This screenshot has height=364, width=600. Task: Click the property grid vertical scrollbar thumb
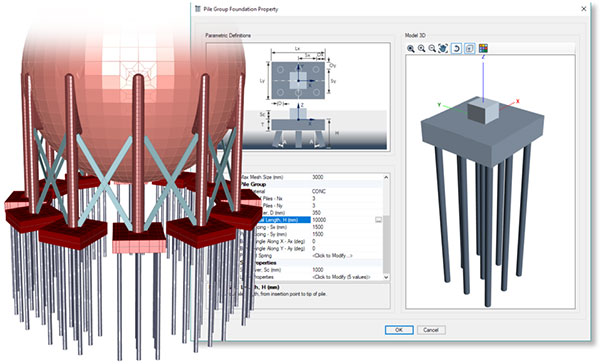coord(386,244)
